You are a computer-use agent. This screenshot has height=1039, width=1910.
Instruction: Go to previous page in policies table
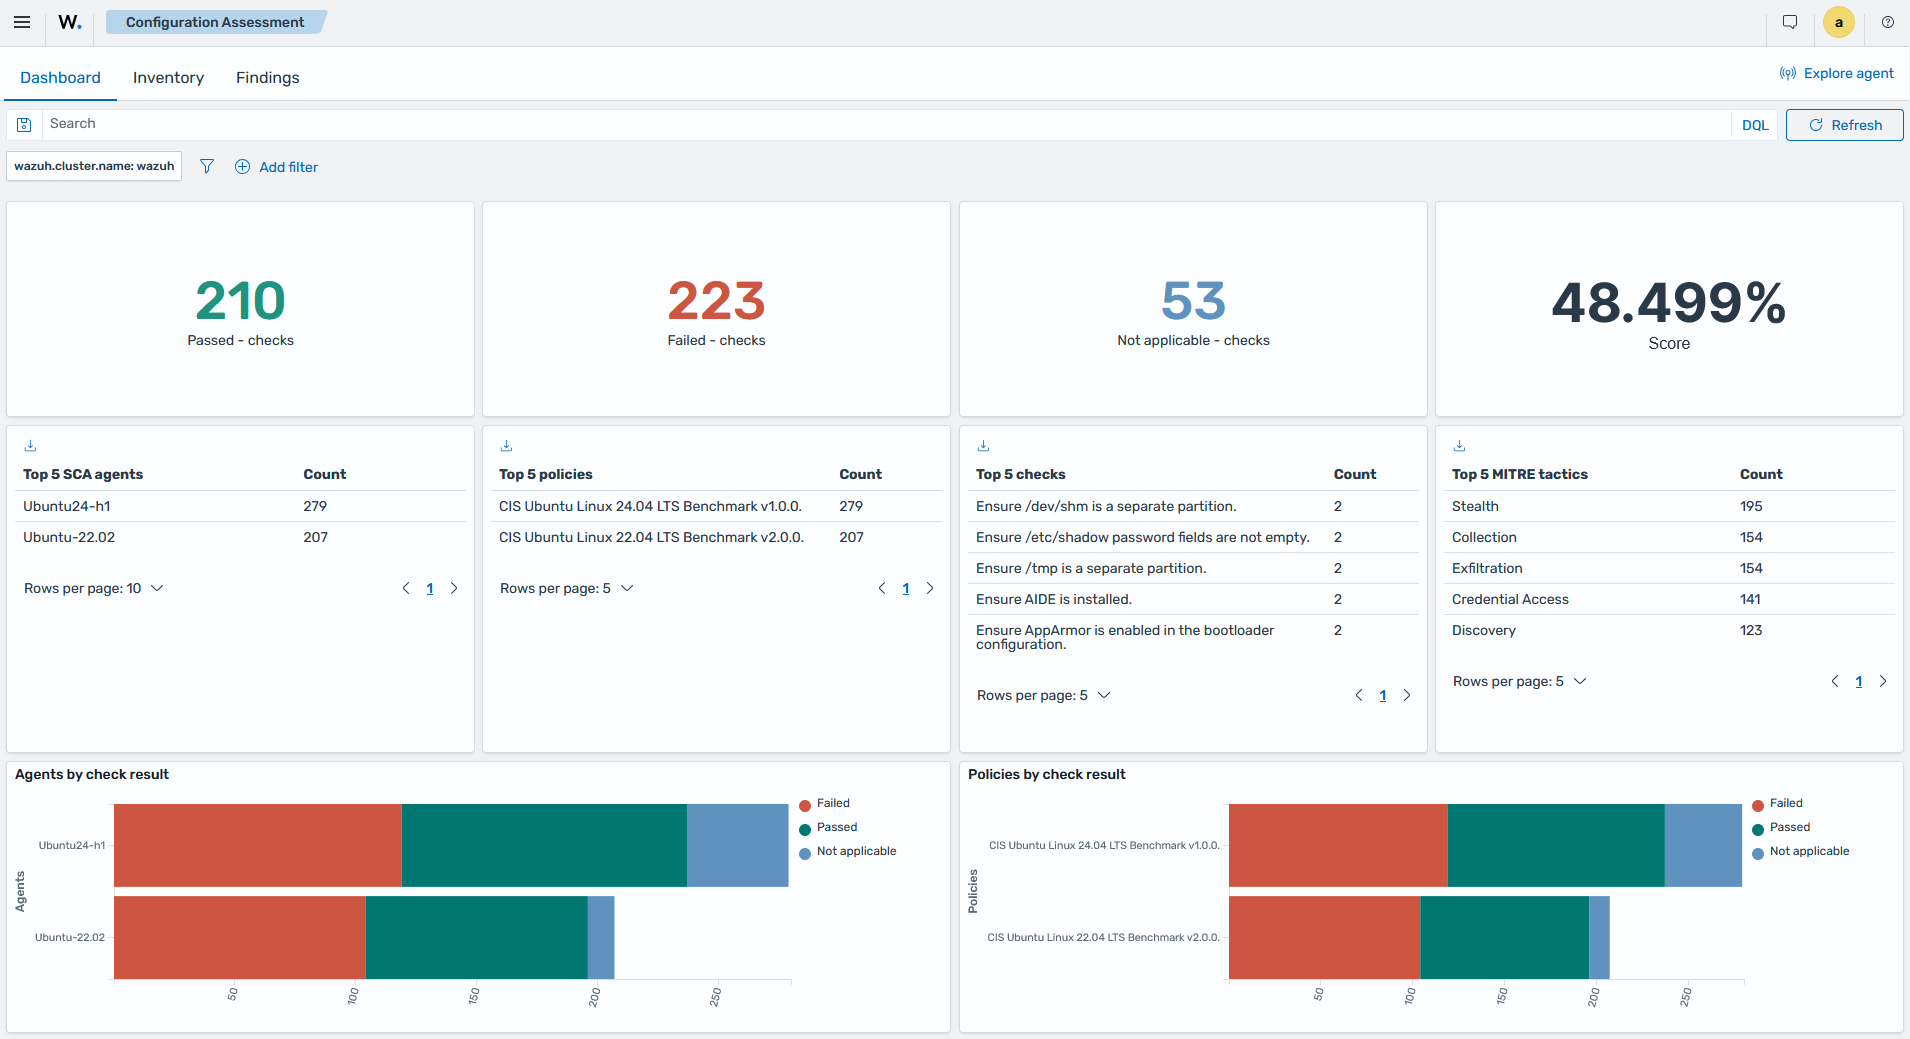(882, 588)
